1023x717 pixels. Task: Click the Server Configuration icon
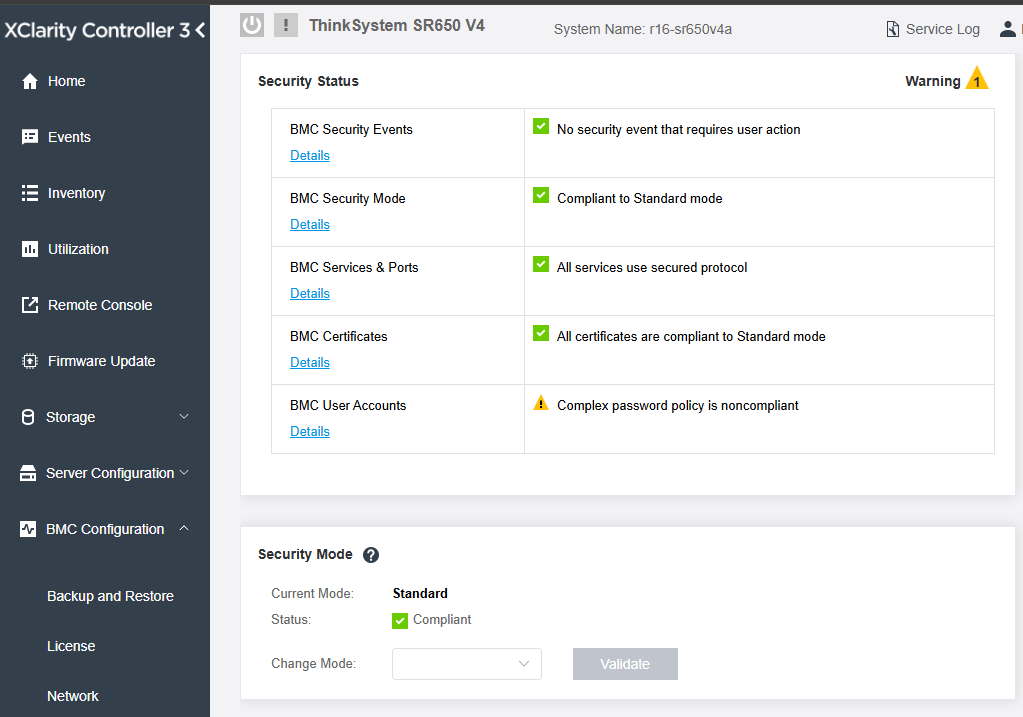point(28,473)
